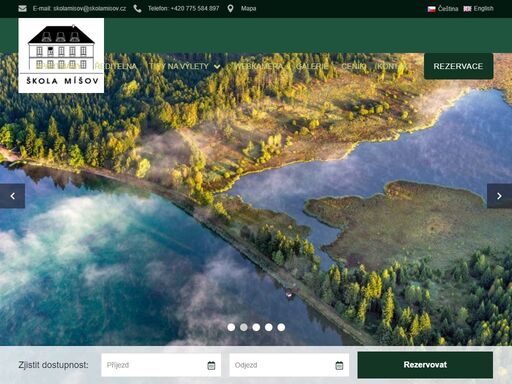Viewport: 512px width, 384px height.
Task: Click the email envelope icon
Action: click(22, 9)
